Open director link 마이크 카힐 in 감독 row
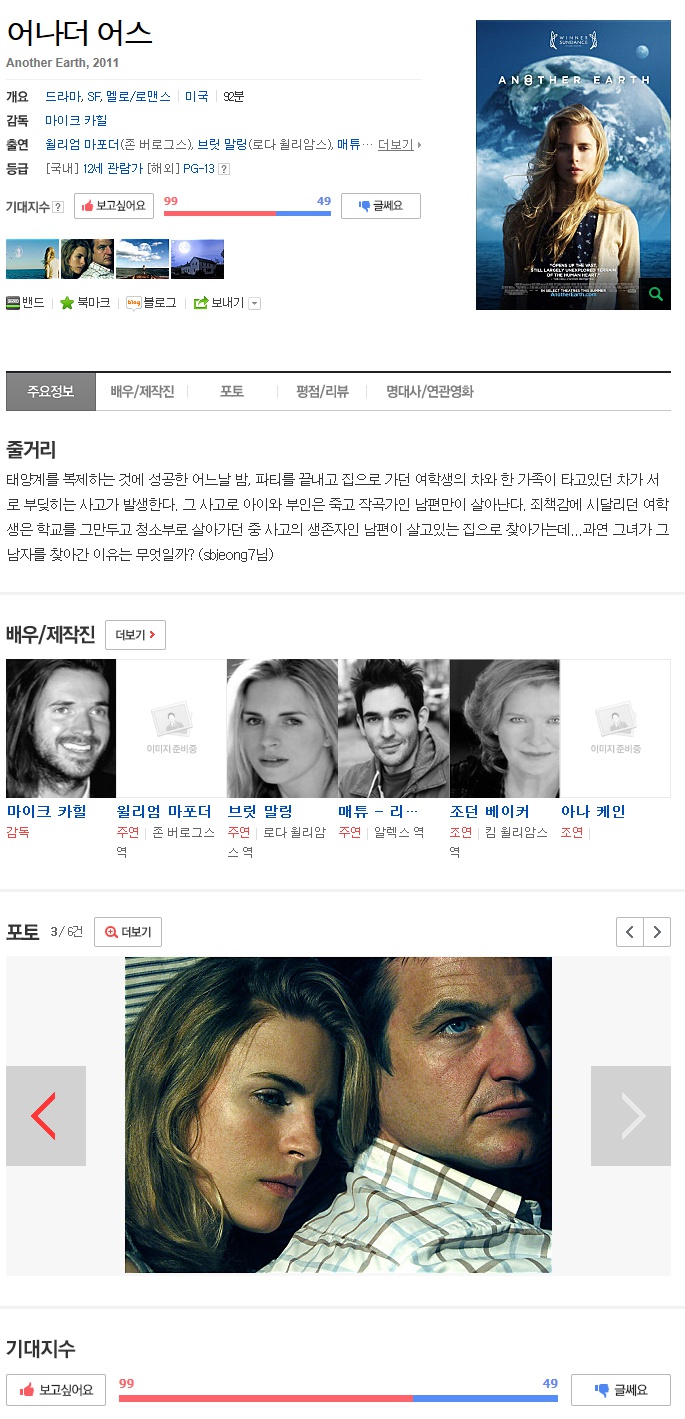Screen dimensions: 685x1419 pyautogui.click(x=76, y=121)
